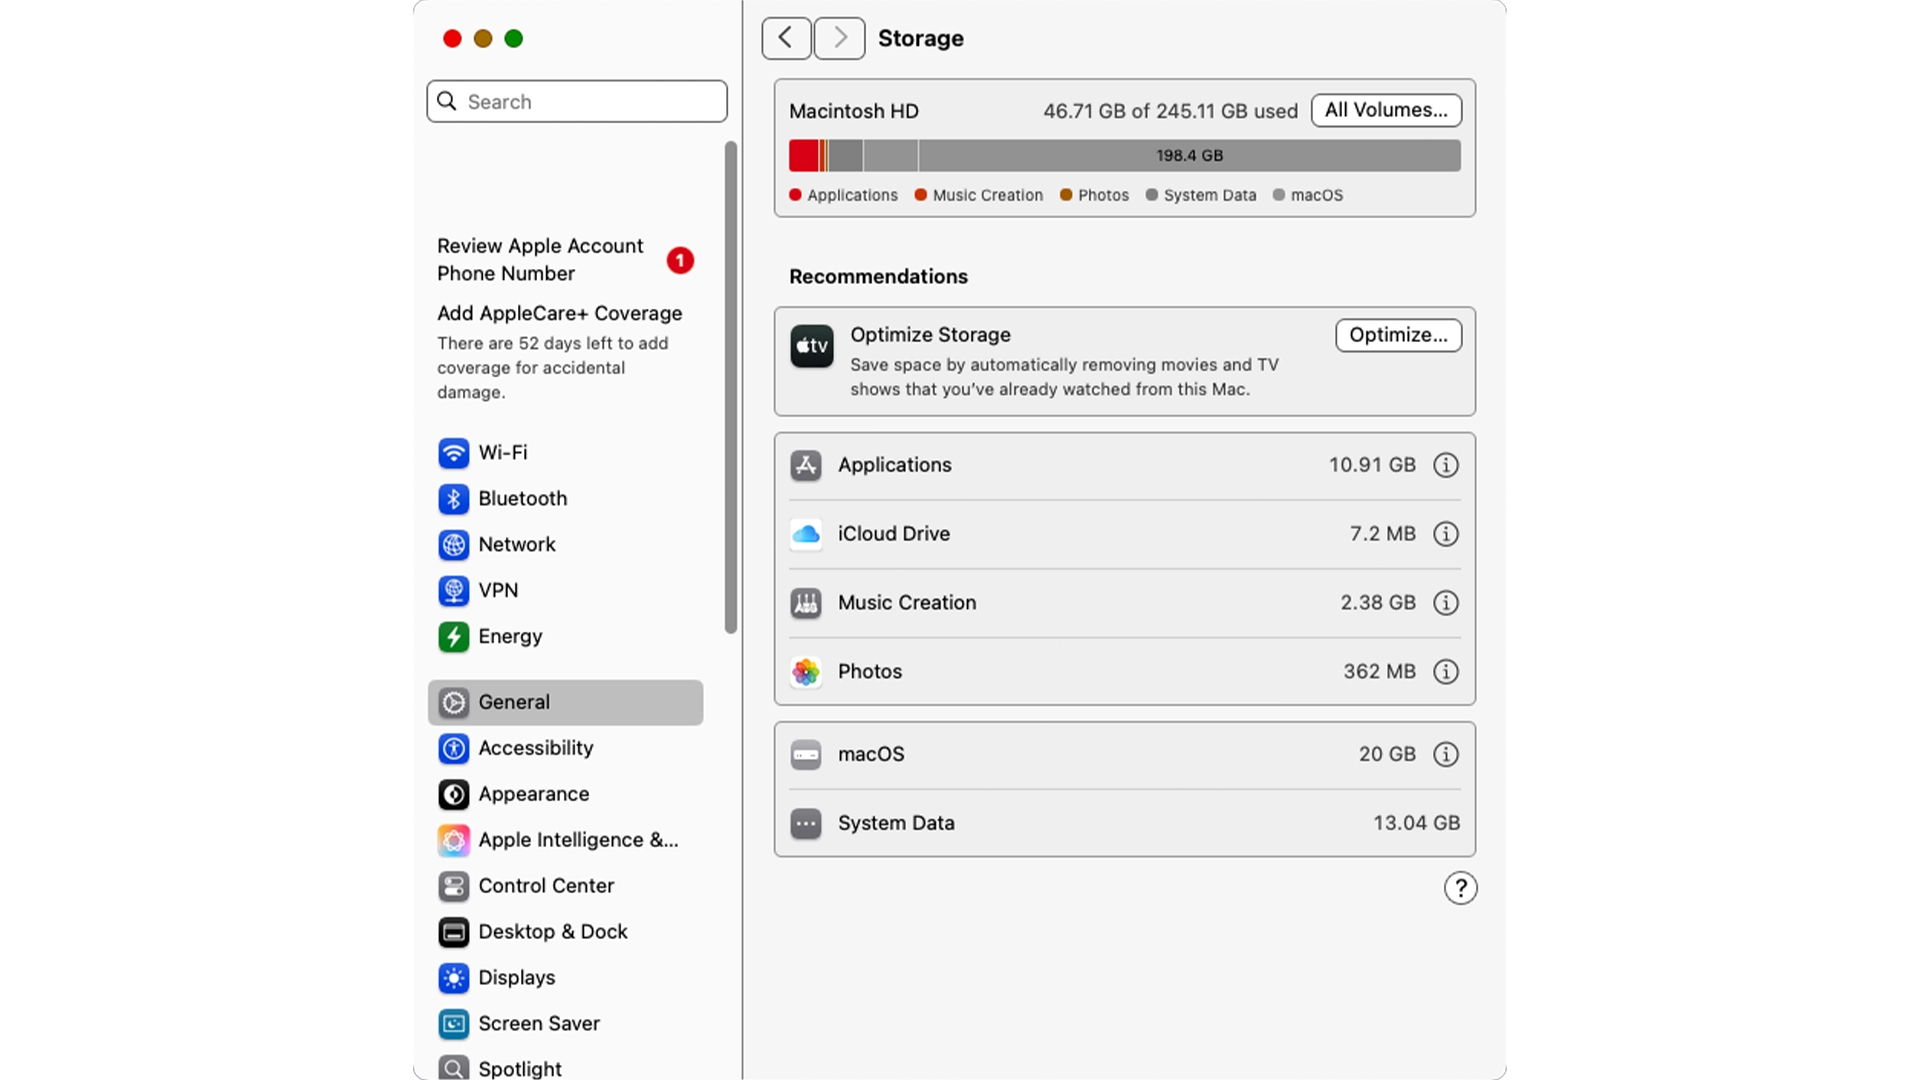Click the macOS drive icon
The width and height of the screenshot is (1920, 1080).
pyautogui.click(x=806, y=755)
